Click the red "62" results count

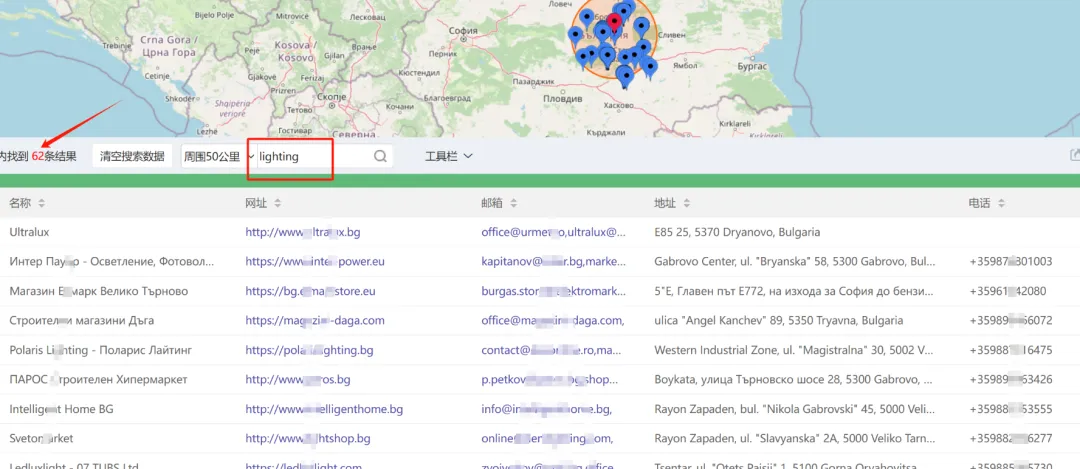point(38,156)
